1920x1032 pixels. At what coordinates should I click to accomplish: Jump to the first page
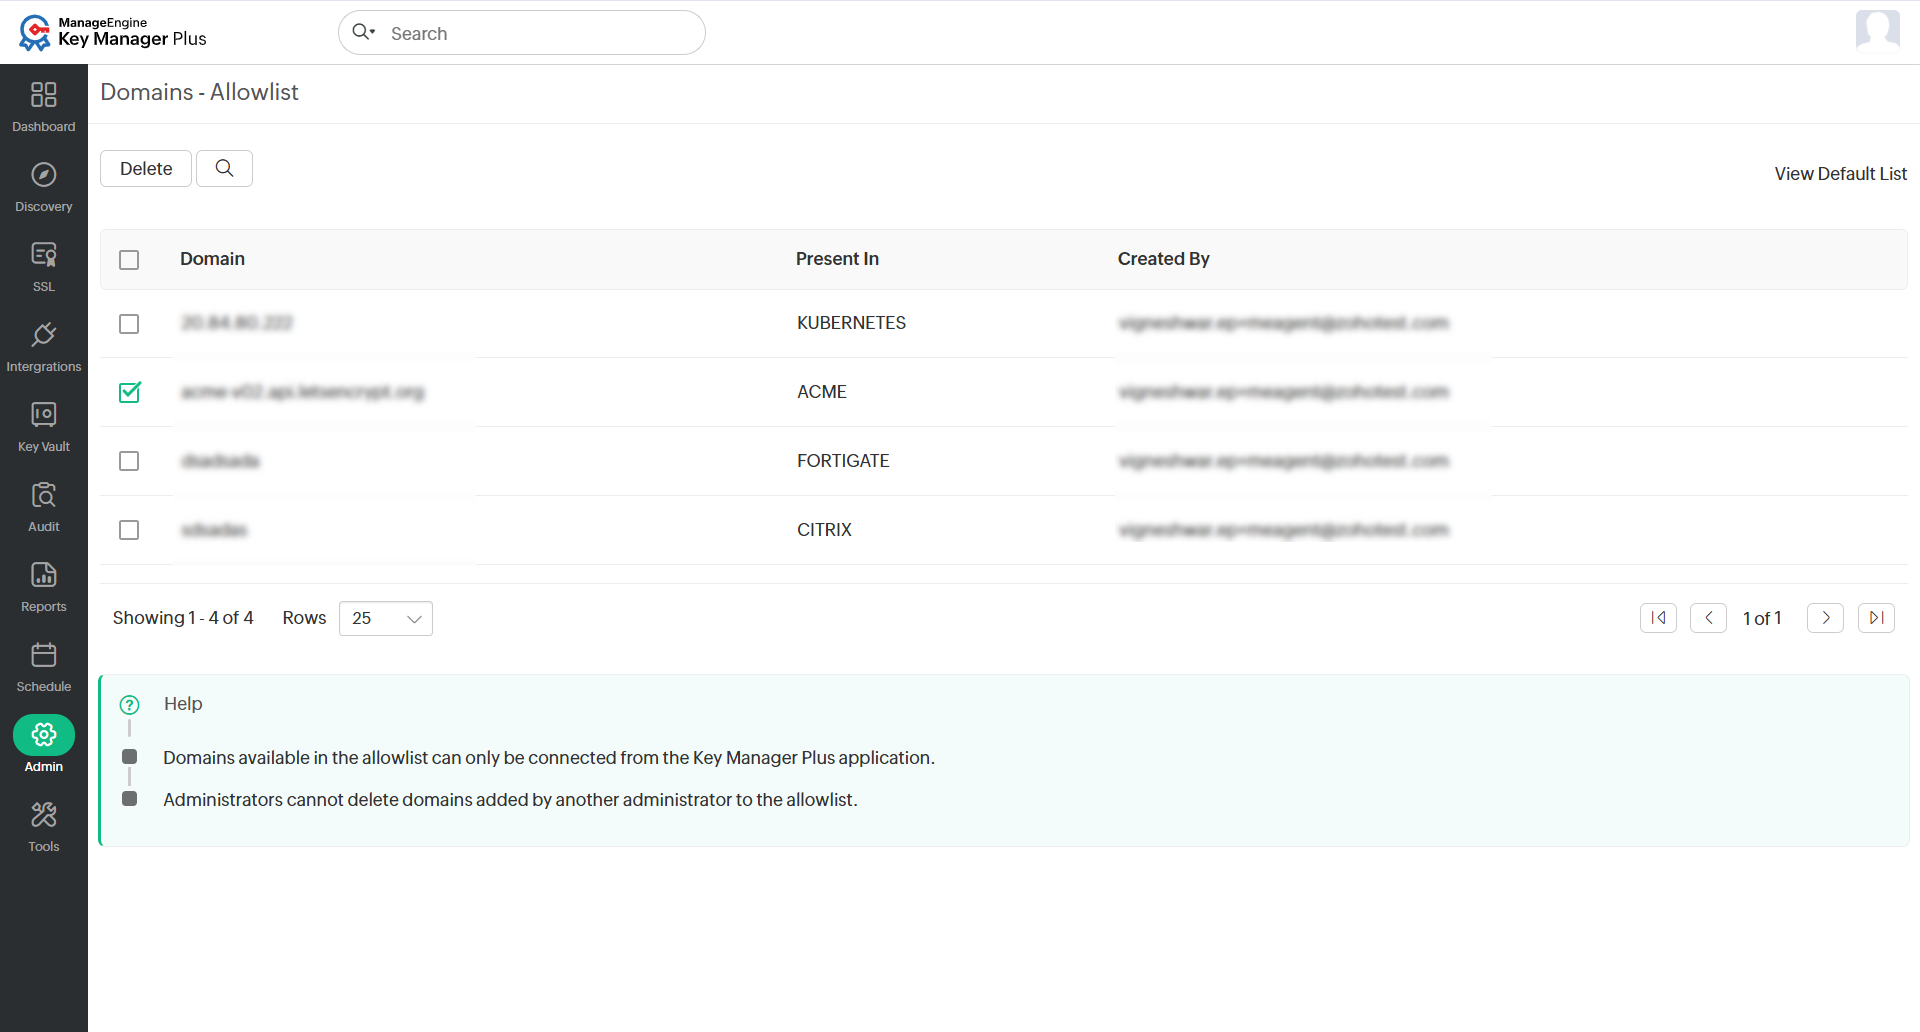[x=1658, y=618]
